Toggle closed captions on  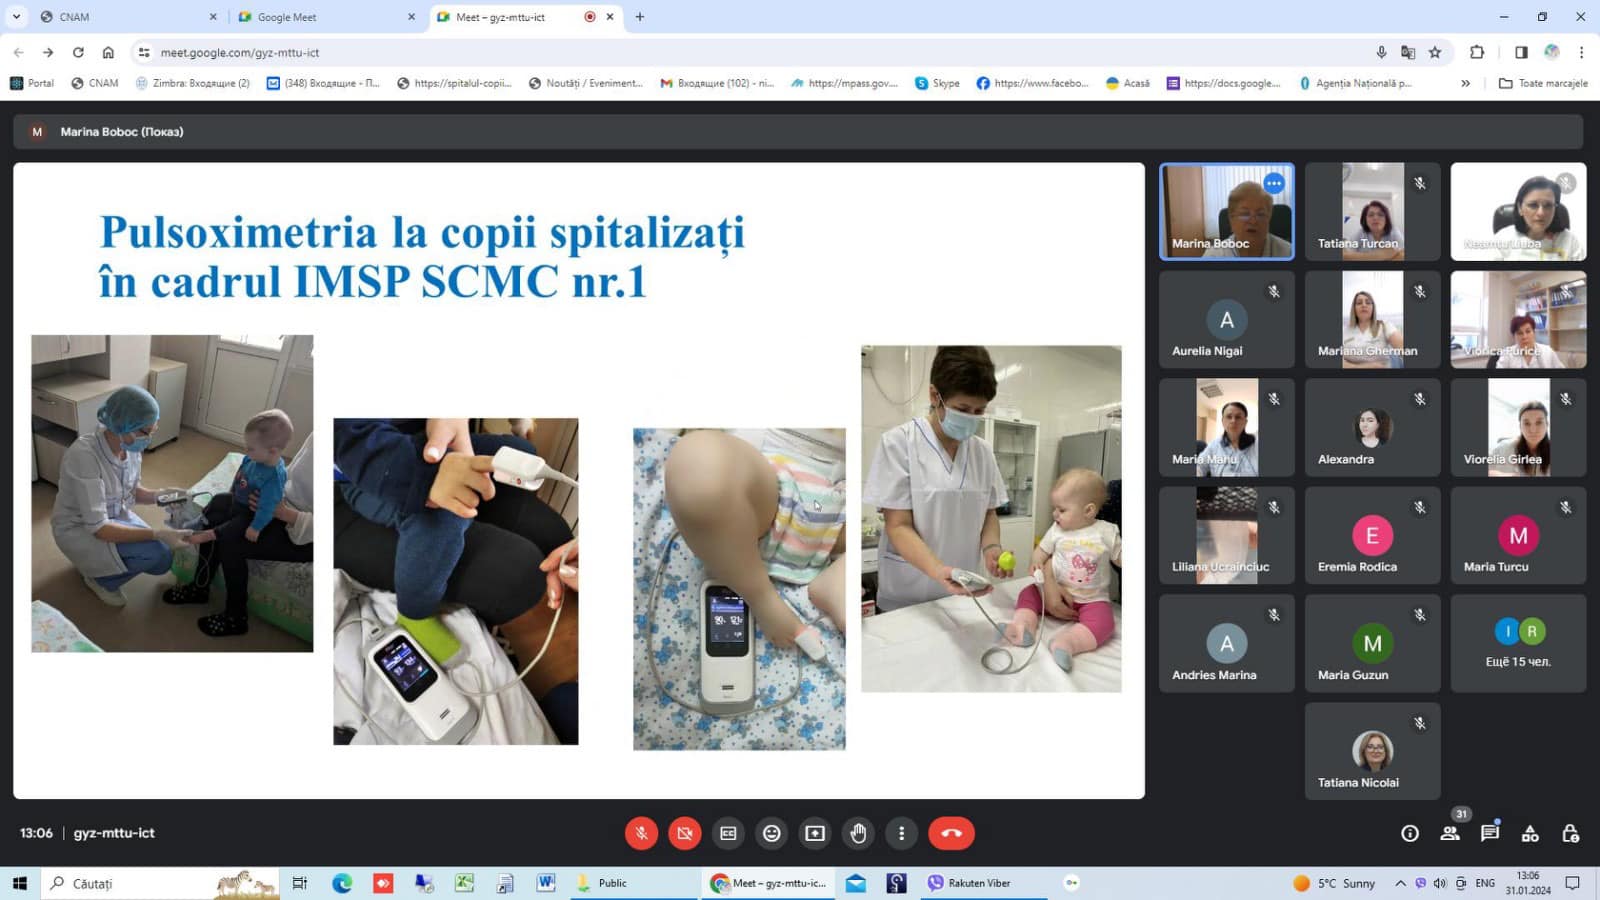click(x=728, y=833)
